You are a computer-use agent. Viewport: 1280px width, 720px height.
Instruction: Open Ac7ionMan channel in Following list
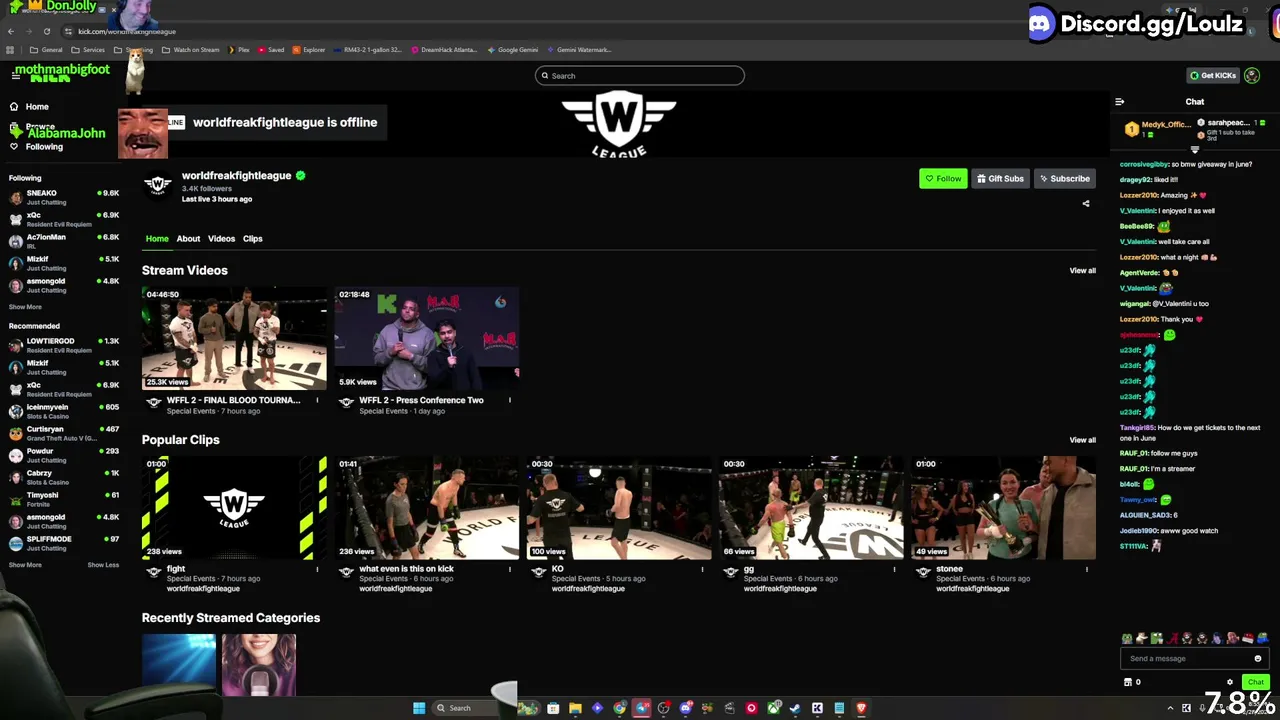(63, 241)
